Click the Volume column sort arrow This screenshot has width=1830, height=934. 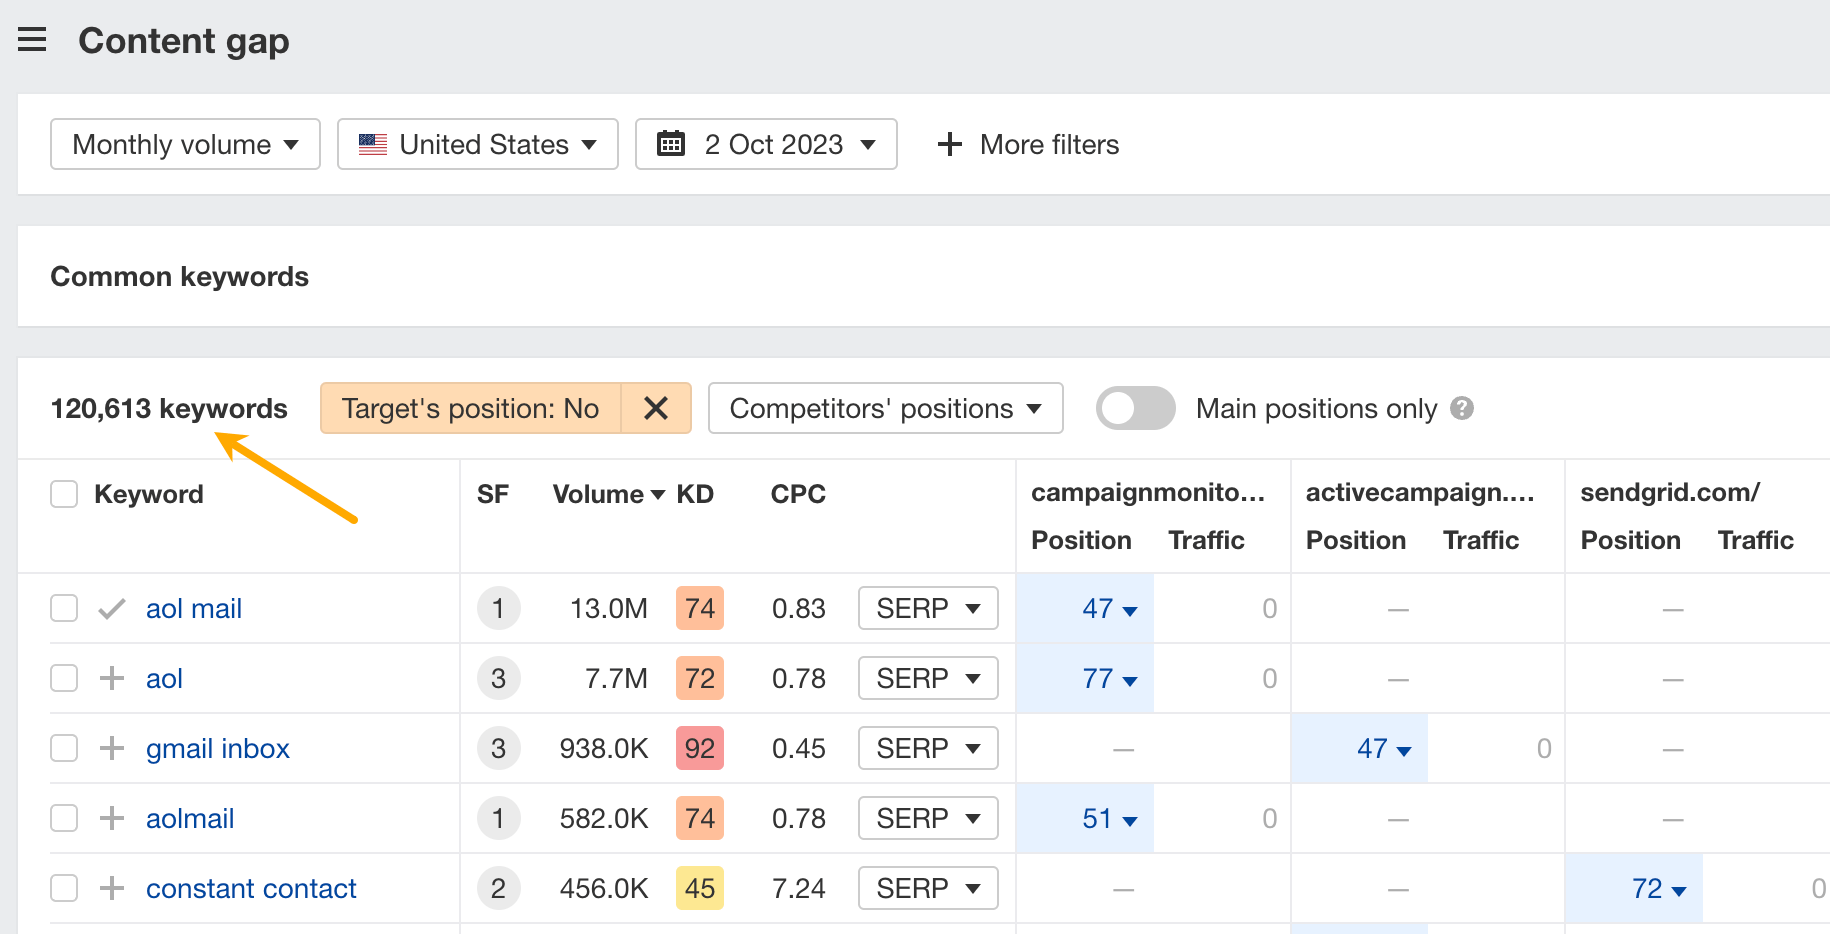coord(657,493)
